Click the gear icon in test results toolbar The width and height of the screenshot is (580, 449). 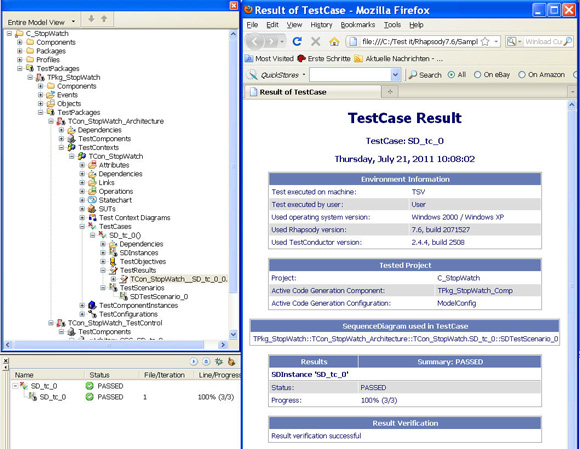[x=219, y=362]
